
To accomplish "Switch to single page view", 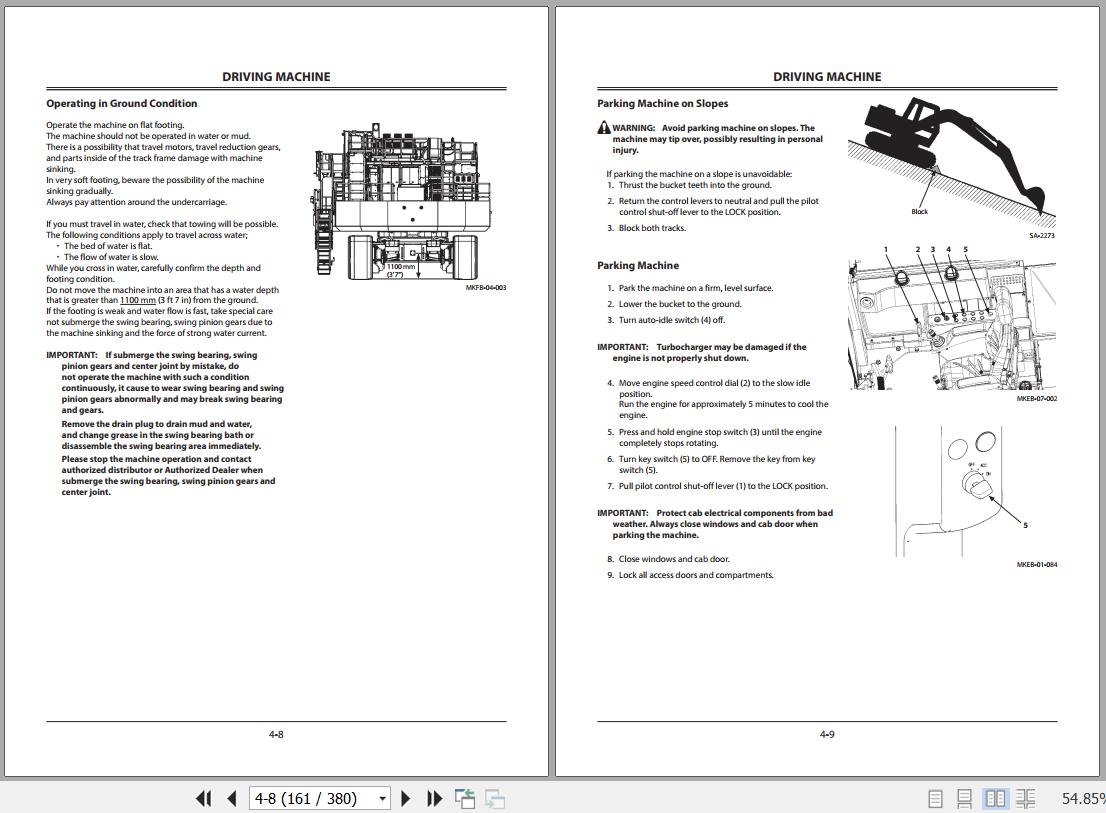I will tap(935, 798).
